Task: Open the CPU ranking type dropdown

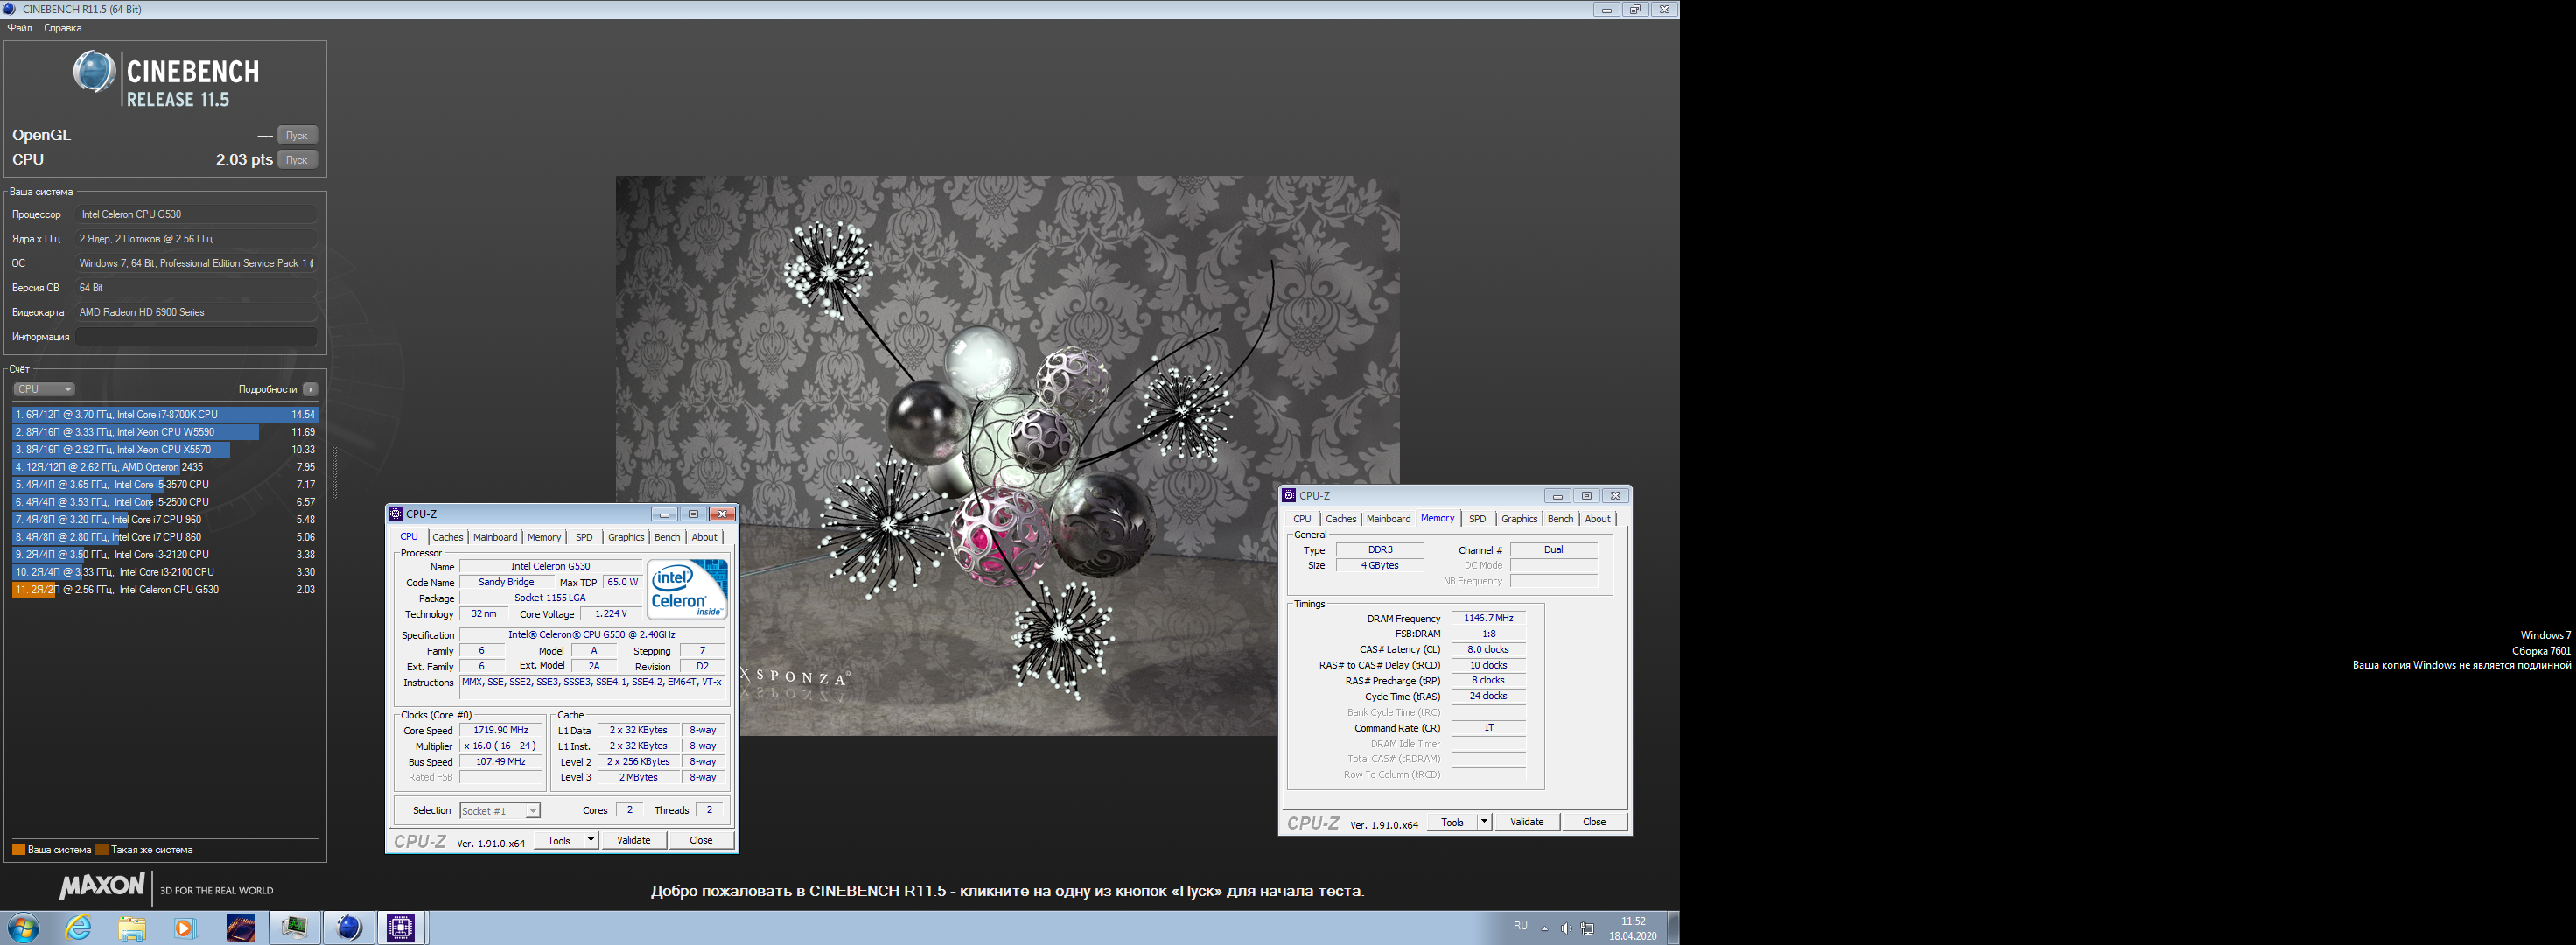Action: 44,389
